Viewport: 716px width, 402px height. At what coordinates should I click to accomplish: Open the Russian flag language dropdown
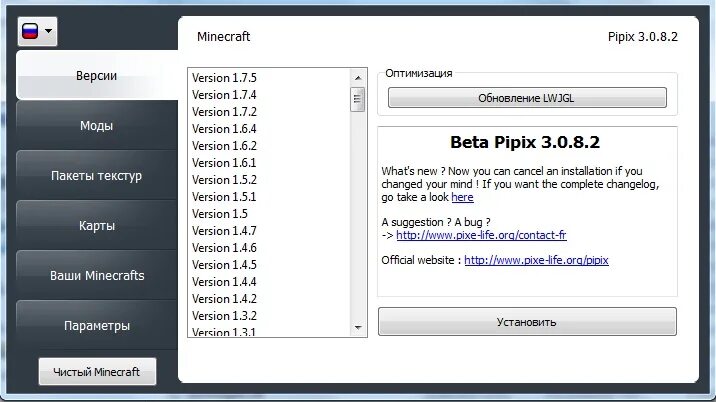coord(37,32)
